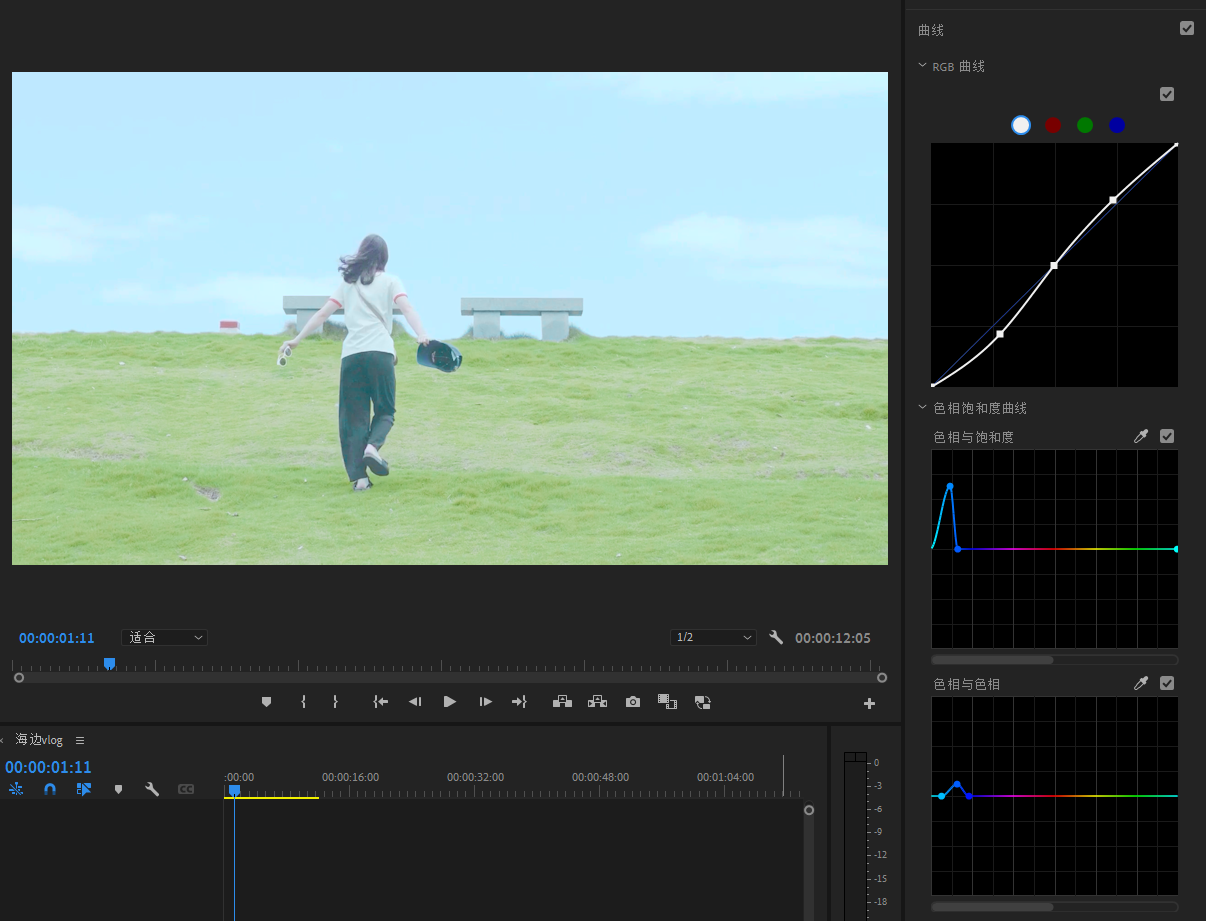Image resolution: width=1206 pixels, height=921 pixels.
Task: Uncheck the 色相与饱和度 curve checkbox
Action: pyautogui.click(x=1167, y=436)
